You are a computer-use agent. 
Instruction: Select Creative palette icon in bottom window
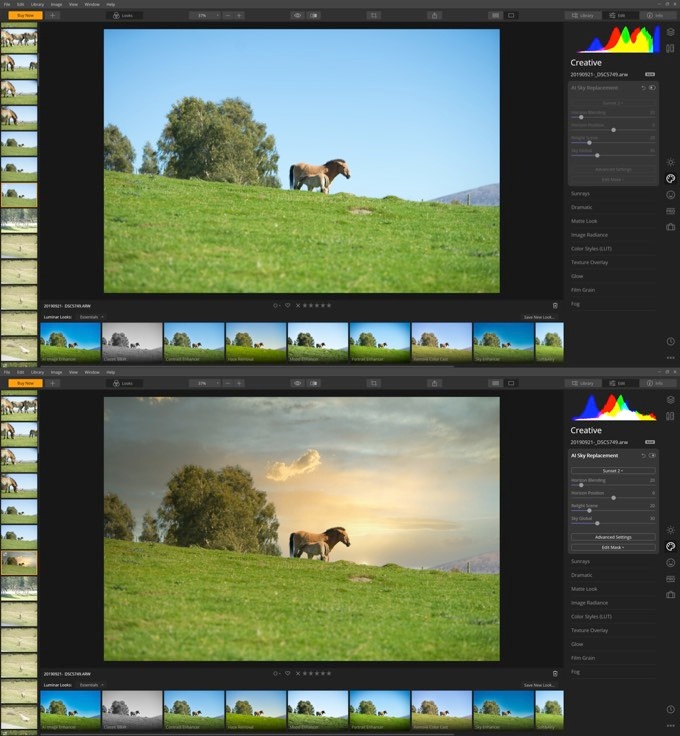coord(670,546)
